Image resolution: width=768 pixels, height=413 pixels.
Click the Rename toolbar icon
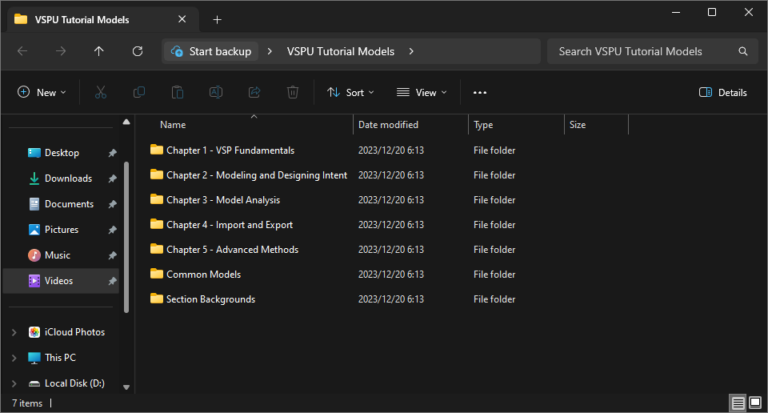[x=215, y=92]
